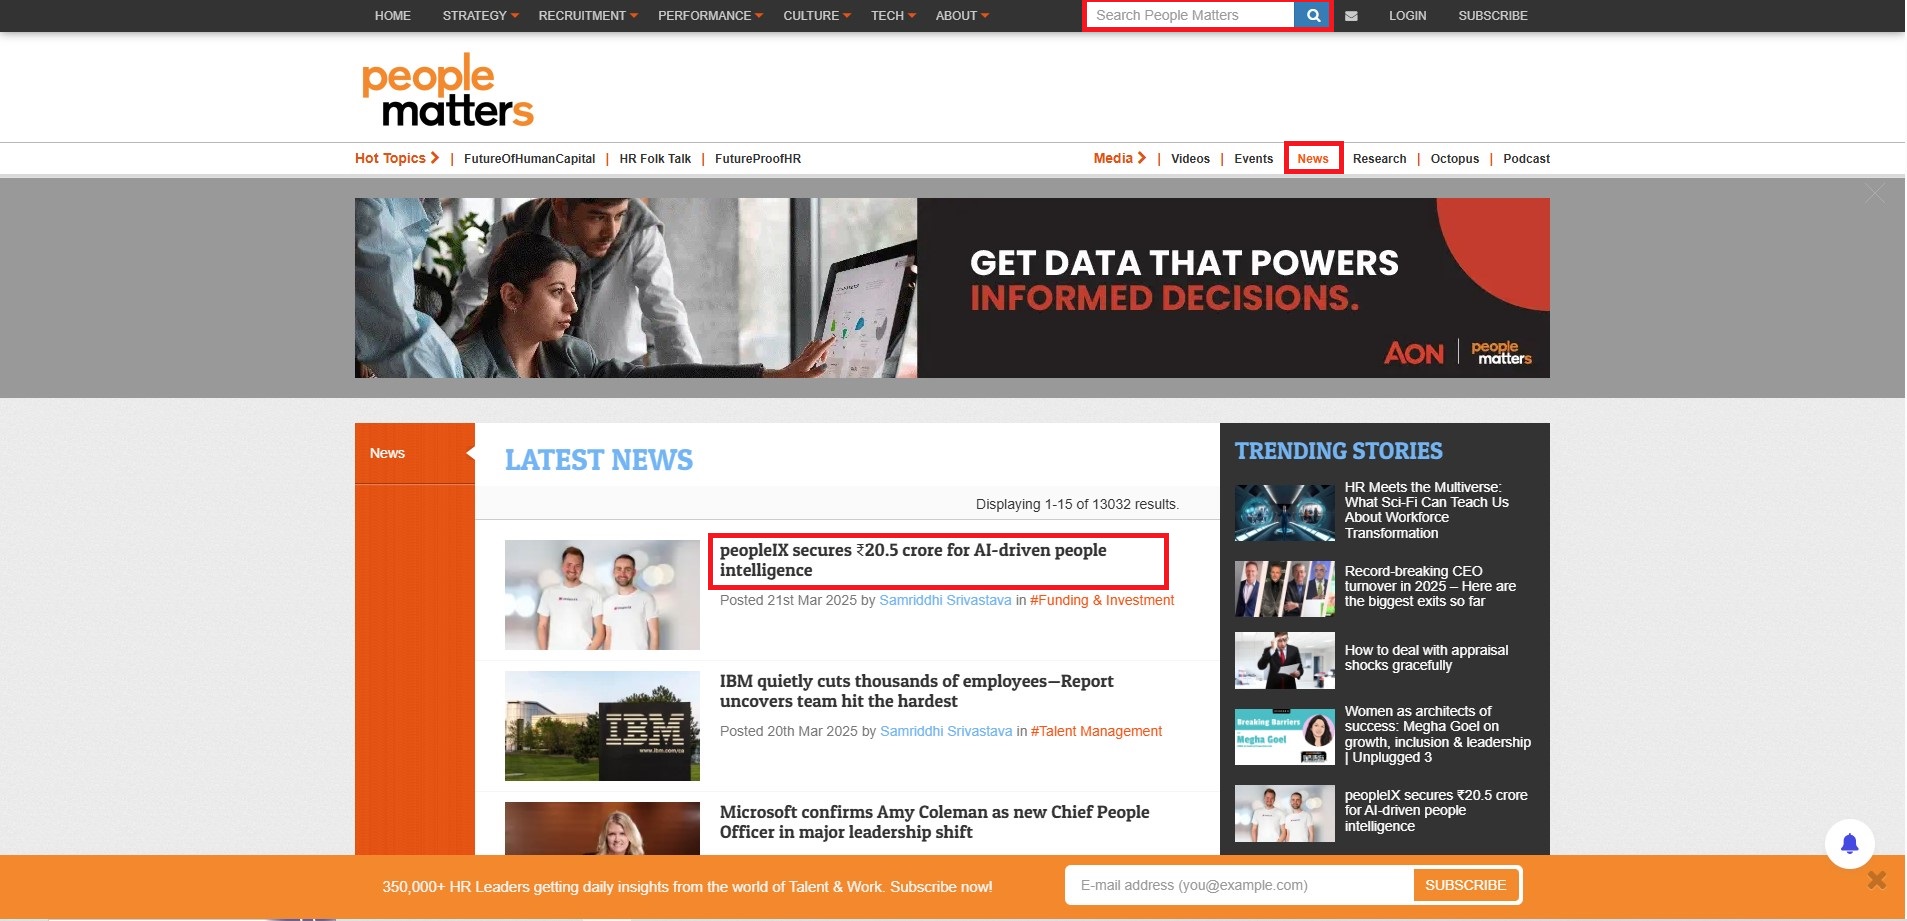Screen dimensions: 1907x921
Task: Expand the Strategy dropdown menu
Action: 480,16
